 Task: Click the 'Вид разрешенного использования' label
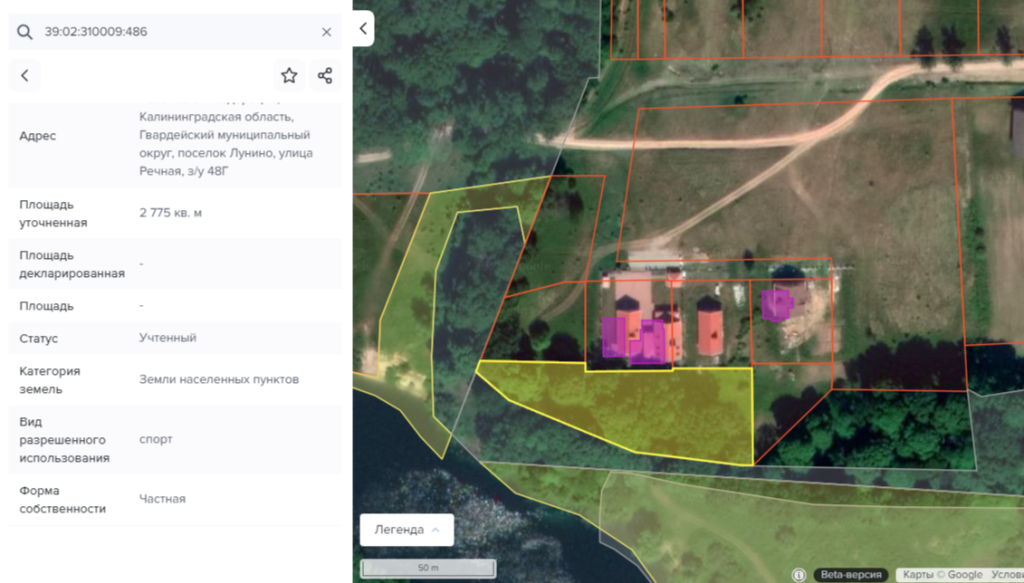[64, 440]
